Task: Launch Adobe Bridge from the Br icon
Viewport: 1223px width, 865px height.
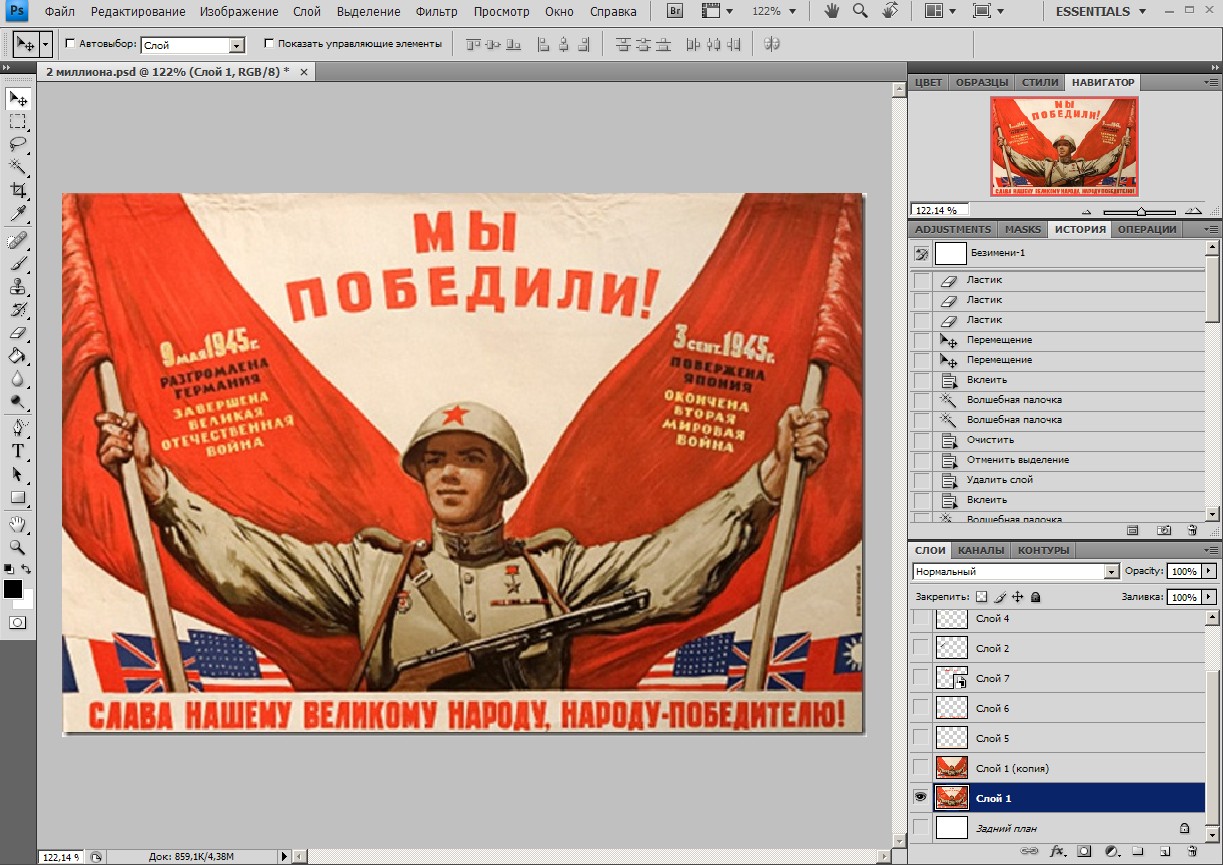Action: coord(675,12)
